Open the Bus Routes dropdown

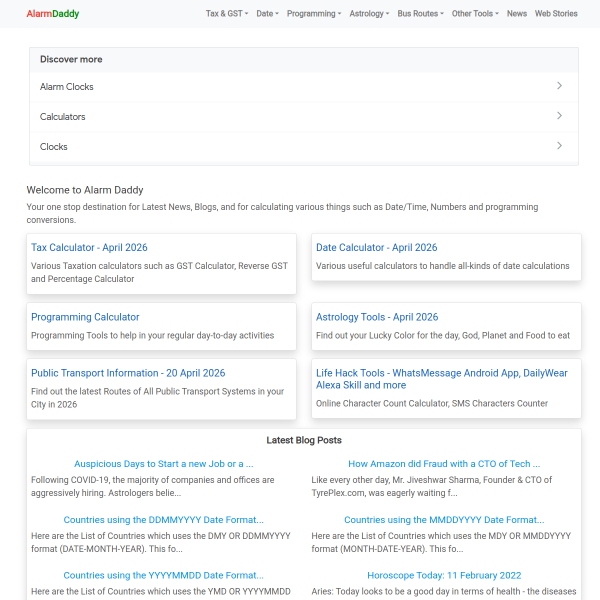coord(420,14)
